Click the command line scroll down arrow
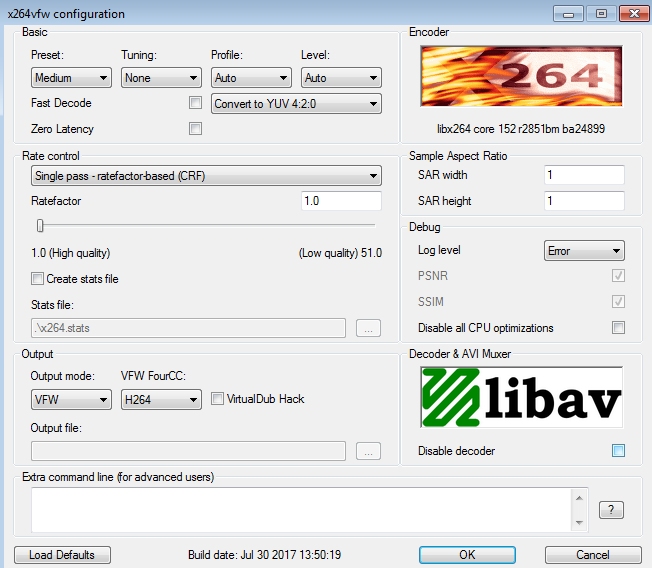Viewport: 652px width, 568px height. (580, 523)
